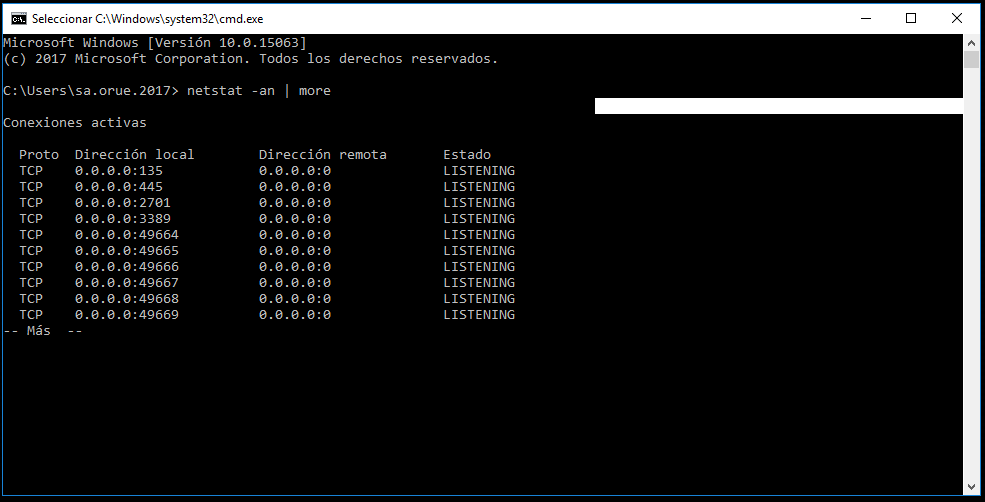Click TCP protocol in port 2701 row
The image size is (985, 502).
[x=31, y=203]
